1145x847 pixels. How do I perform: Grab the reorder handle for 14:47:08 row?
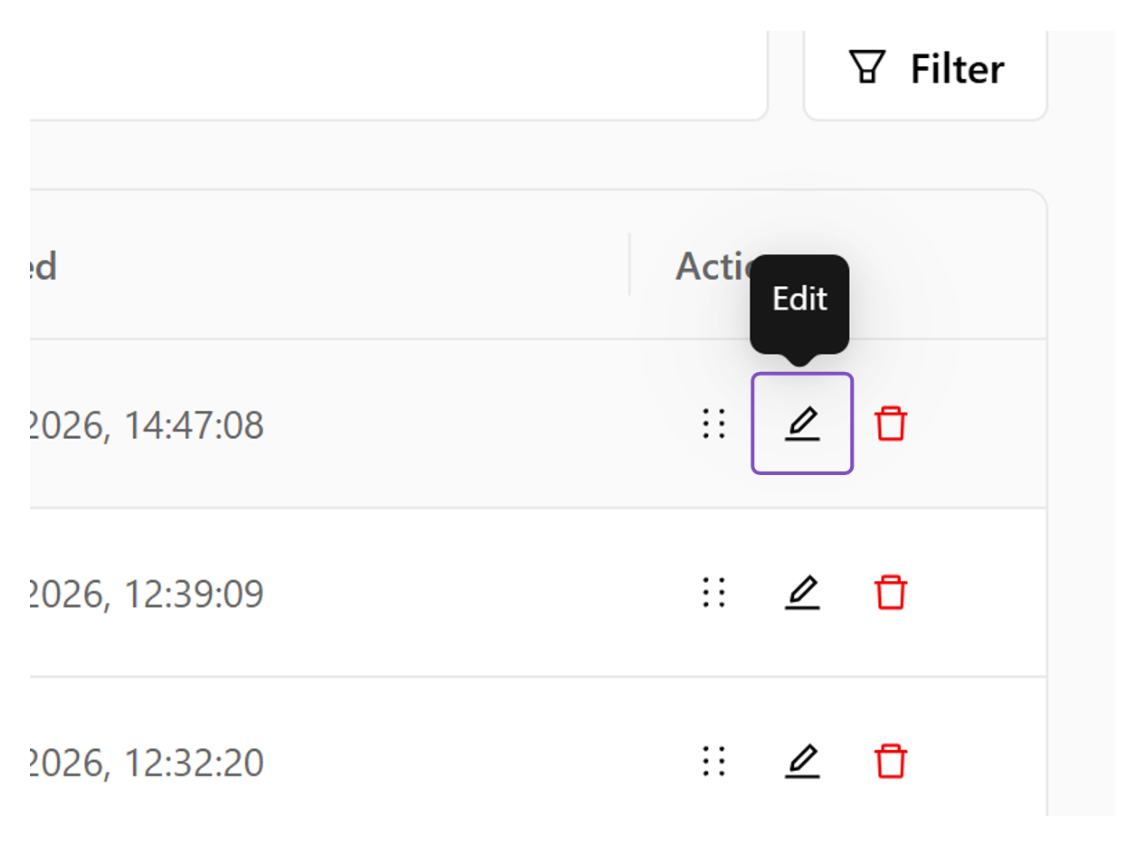[713, 424]
